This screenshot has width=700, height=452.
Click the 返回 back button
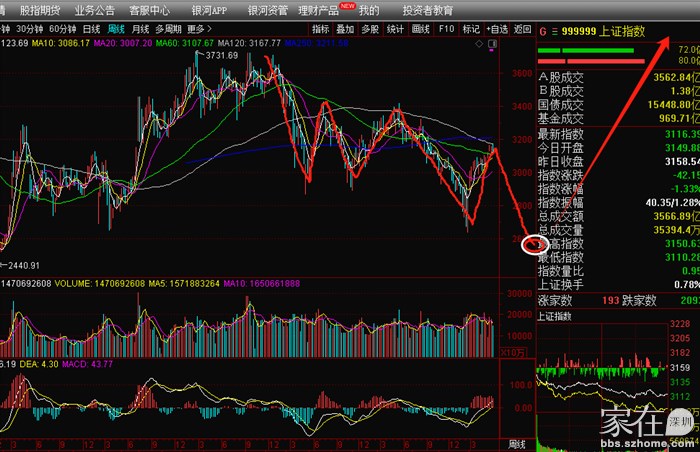[522, 30]
